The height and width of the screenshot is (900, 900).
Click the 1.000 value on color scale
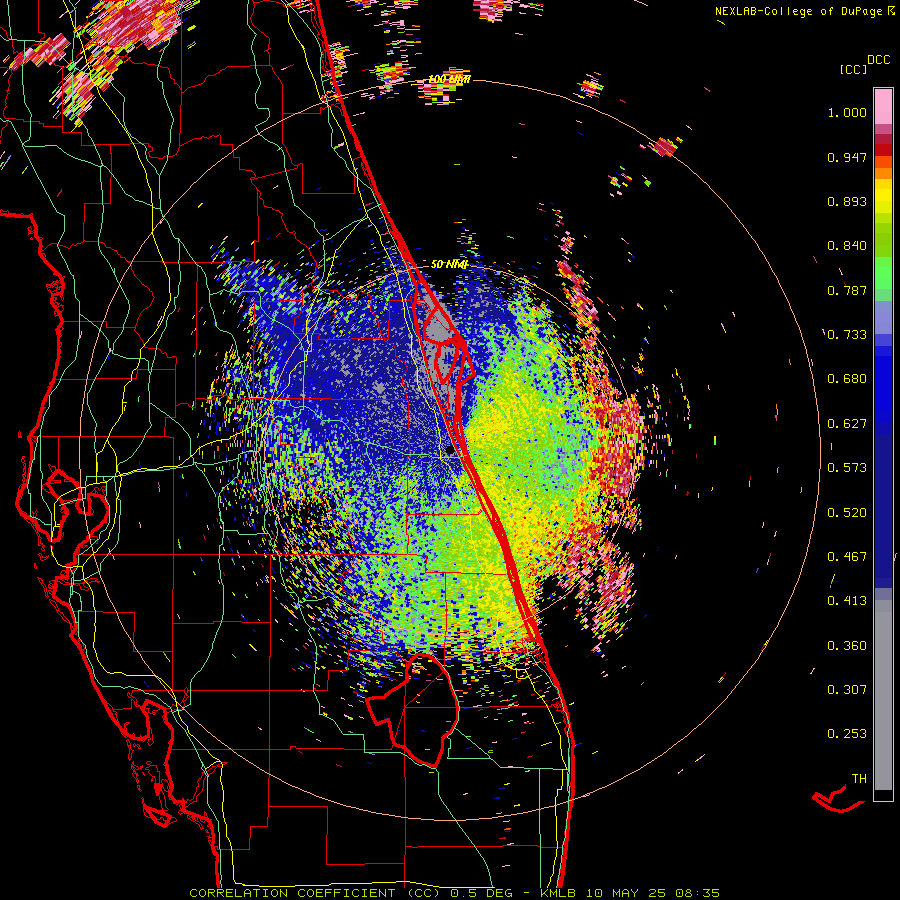(x=847, y=112)
